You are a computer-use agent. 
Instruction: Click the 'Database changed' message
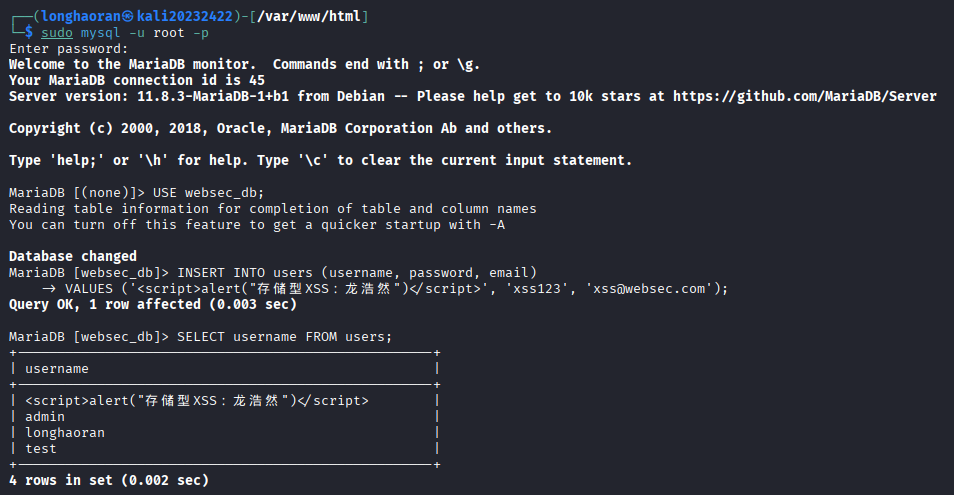[x=73, y=256]
